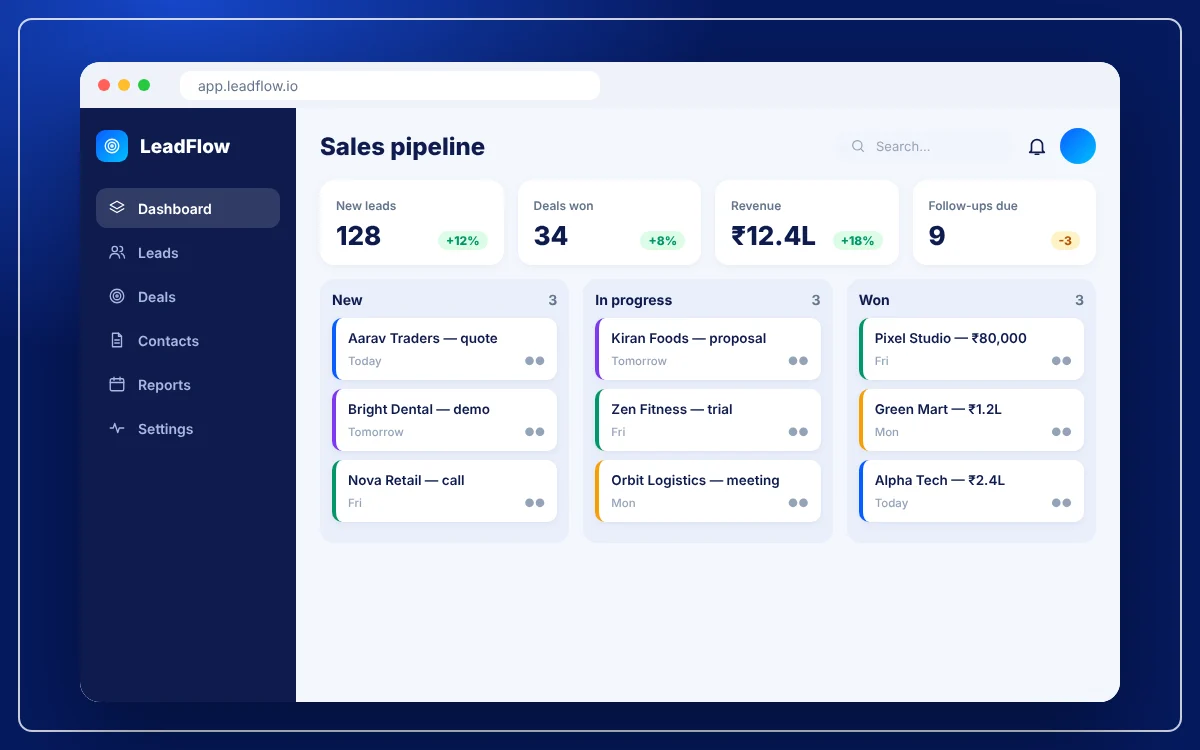The height and width of the screenshot is (750, 1200).
Task: Click assignee dots on Kiran Foods card
Action: [798, 361]
